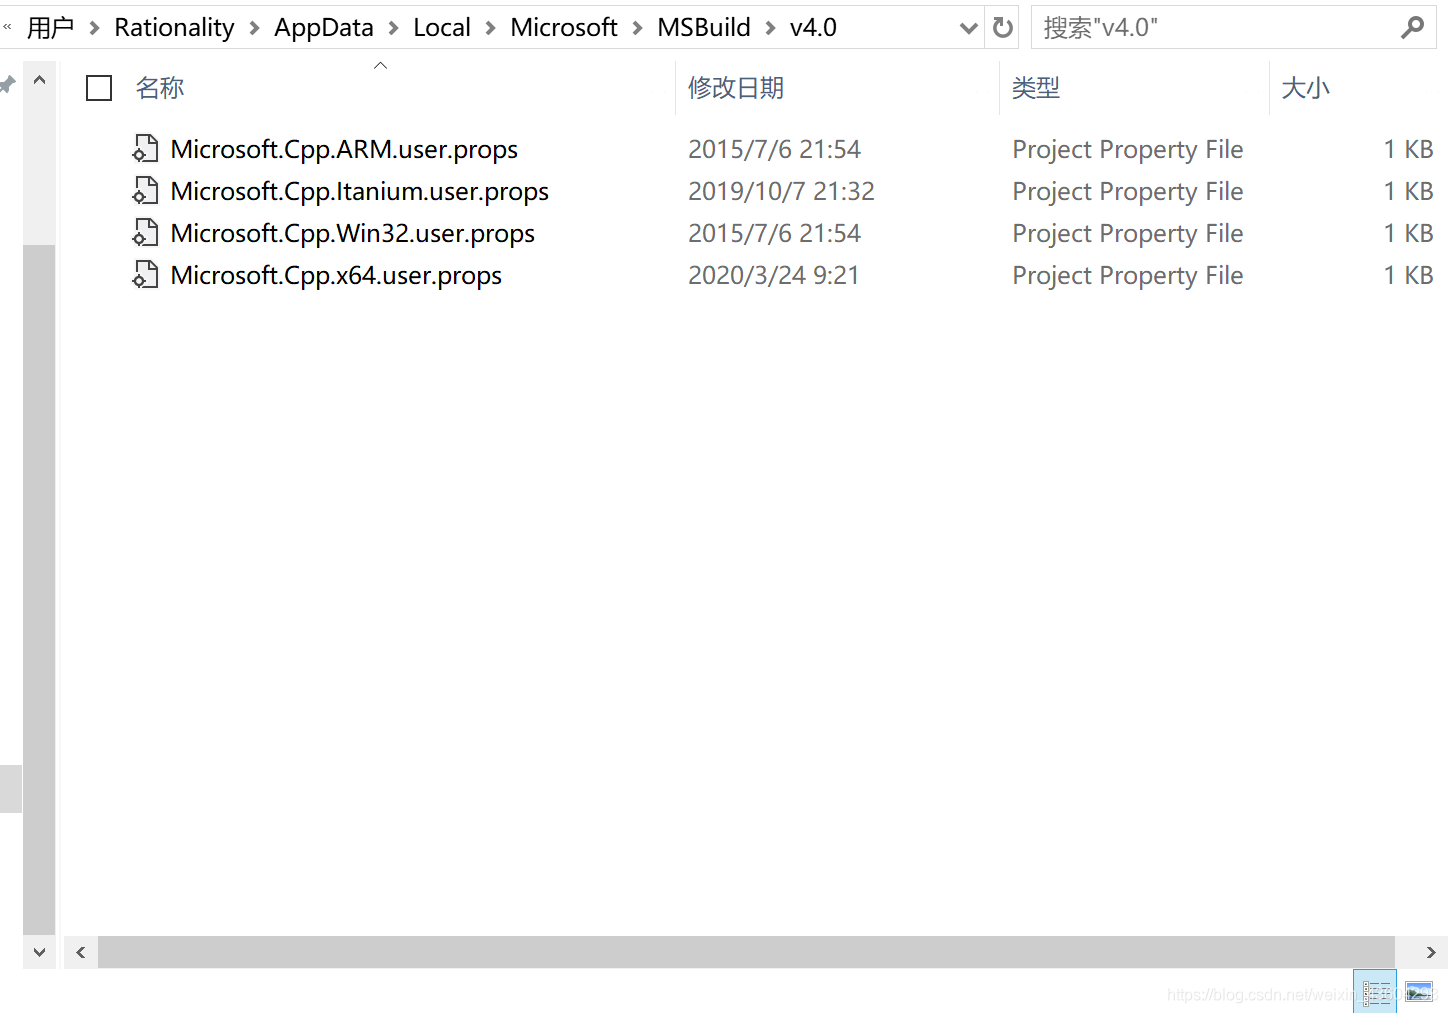This screenshot has height=1013, width=1448.
Task: Show hidden breadcrumb path levels
Action: coord(7,27)
